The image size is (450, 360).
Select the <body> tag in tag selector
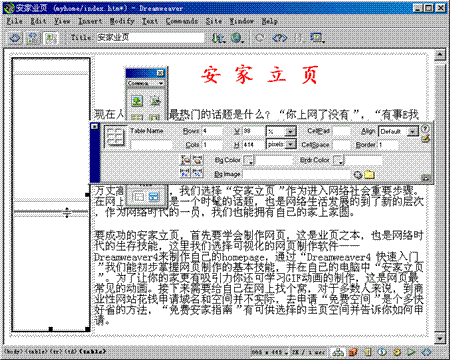point(14,351)
